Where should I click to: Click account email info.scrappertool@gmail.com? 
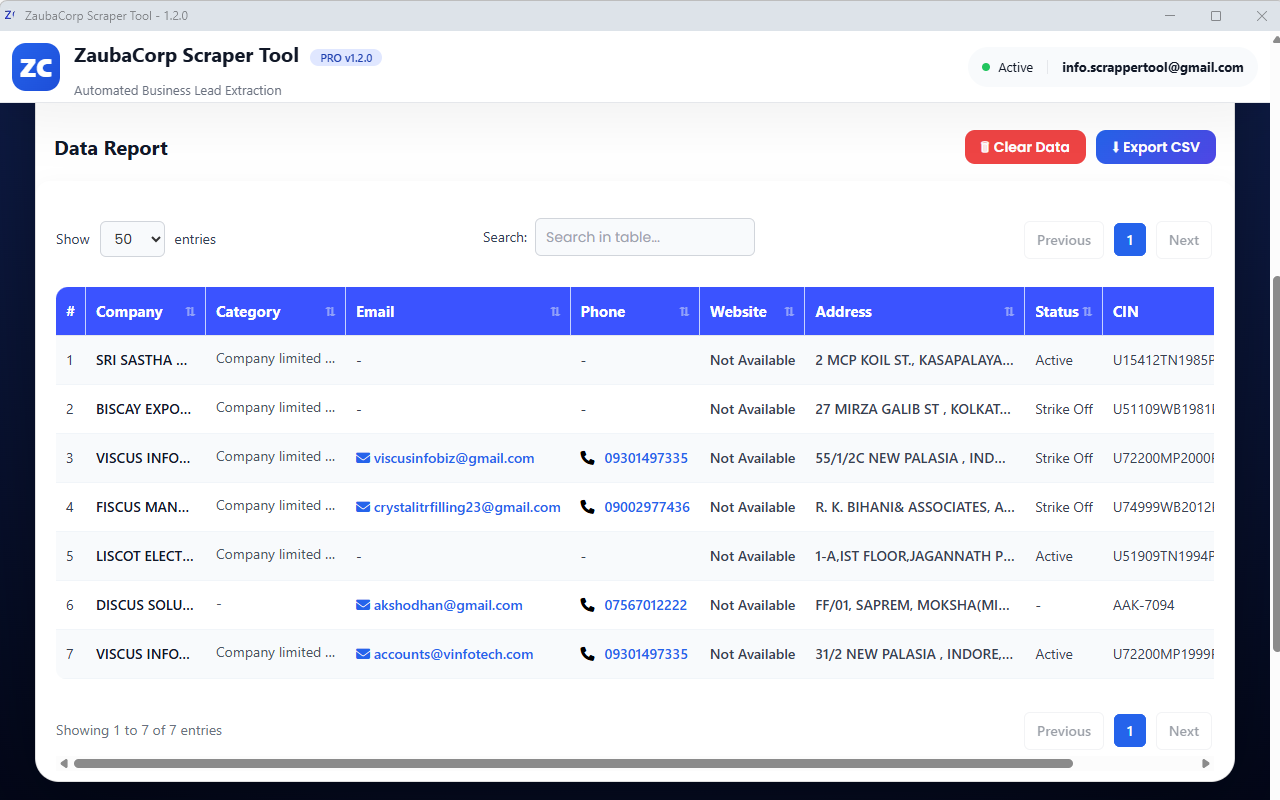[x=1153, y=67]
